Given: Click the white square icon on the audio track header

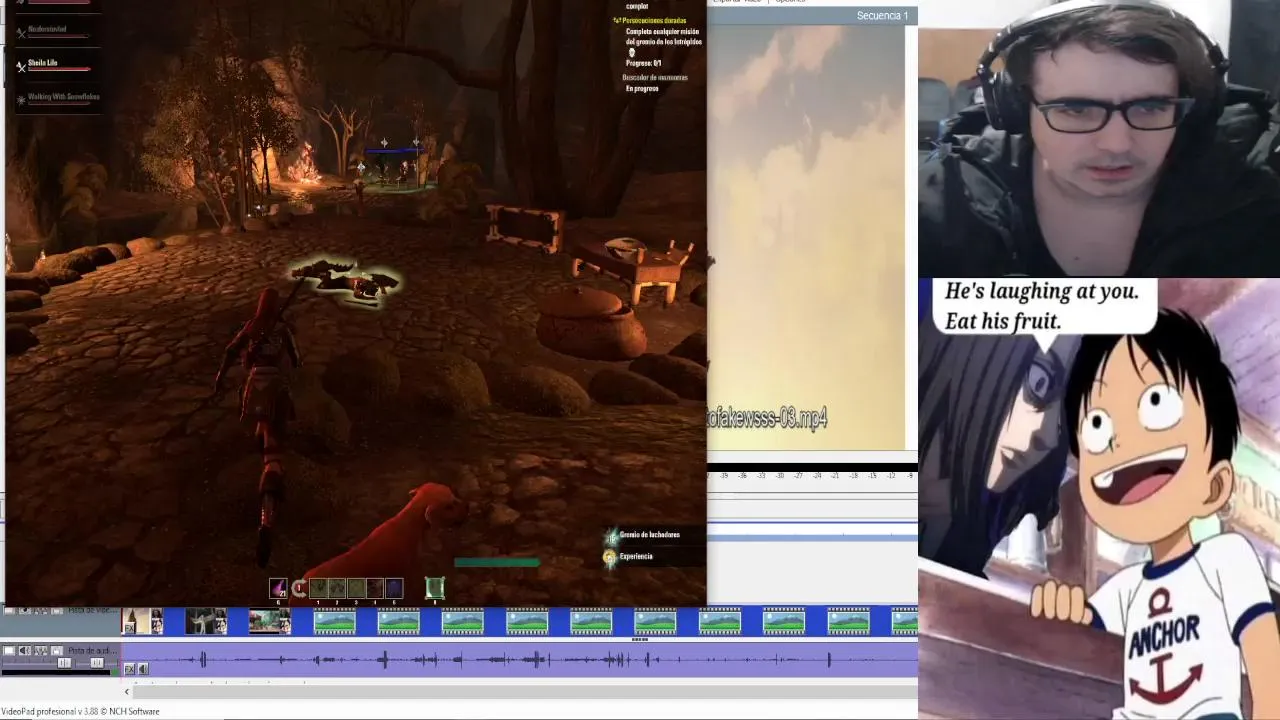Looking at the screenshot, I should coord(9,651).
